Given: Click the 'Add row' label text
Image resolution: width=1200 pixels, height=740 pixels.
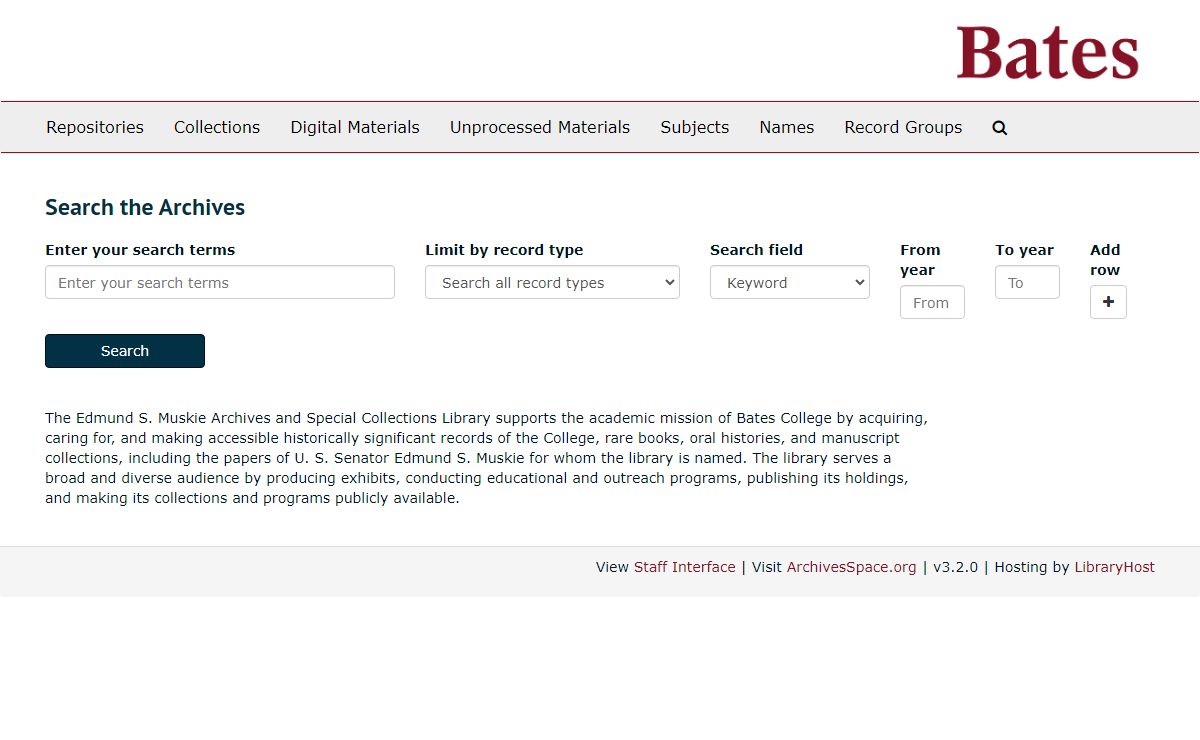Looking at the screenshot, I should 1105,260.
